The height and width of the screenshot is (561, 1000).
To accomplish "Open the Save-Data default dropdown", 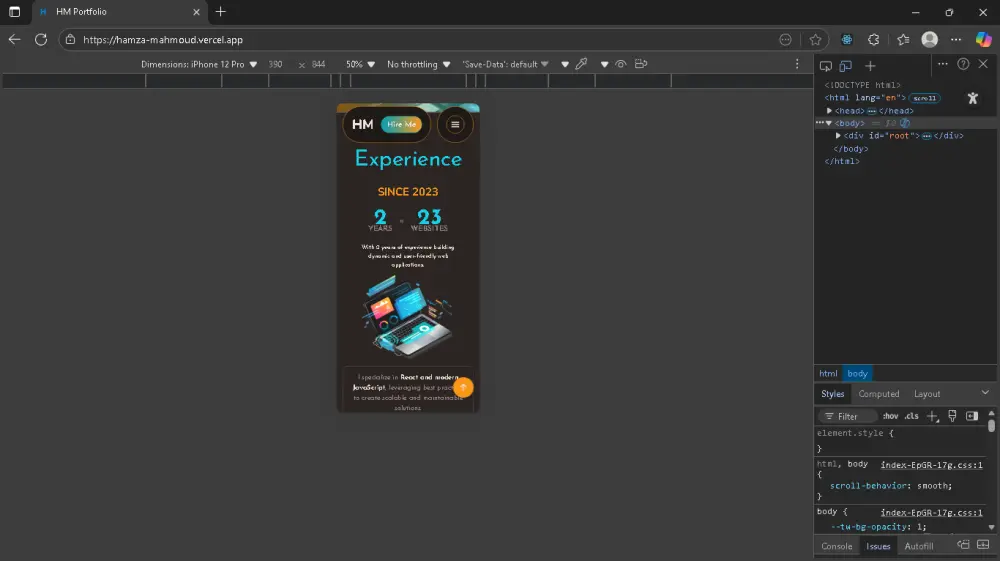I will (504, 64).
